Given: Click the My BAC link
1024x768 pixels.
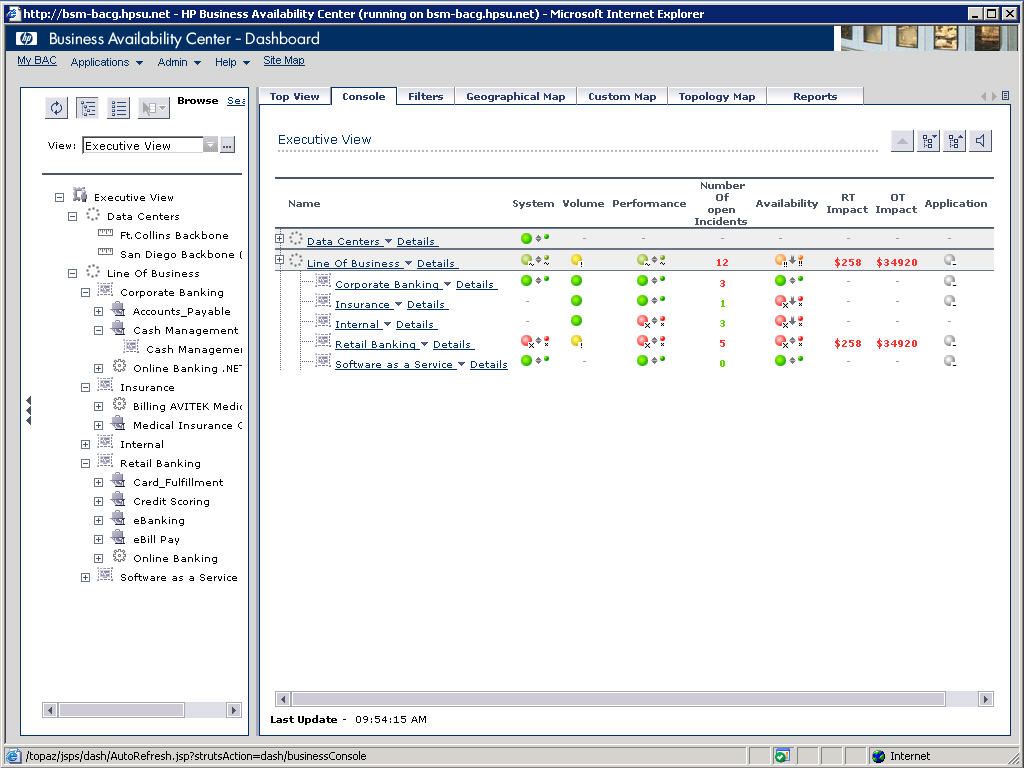Looking at the screenshot, I should pos(37,61).
